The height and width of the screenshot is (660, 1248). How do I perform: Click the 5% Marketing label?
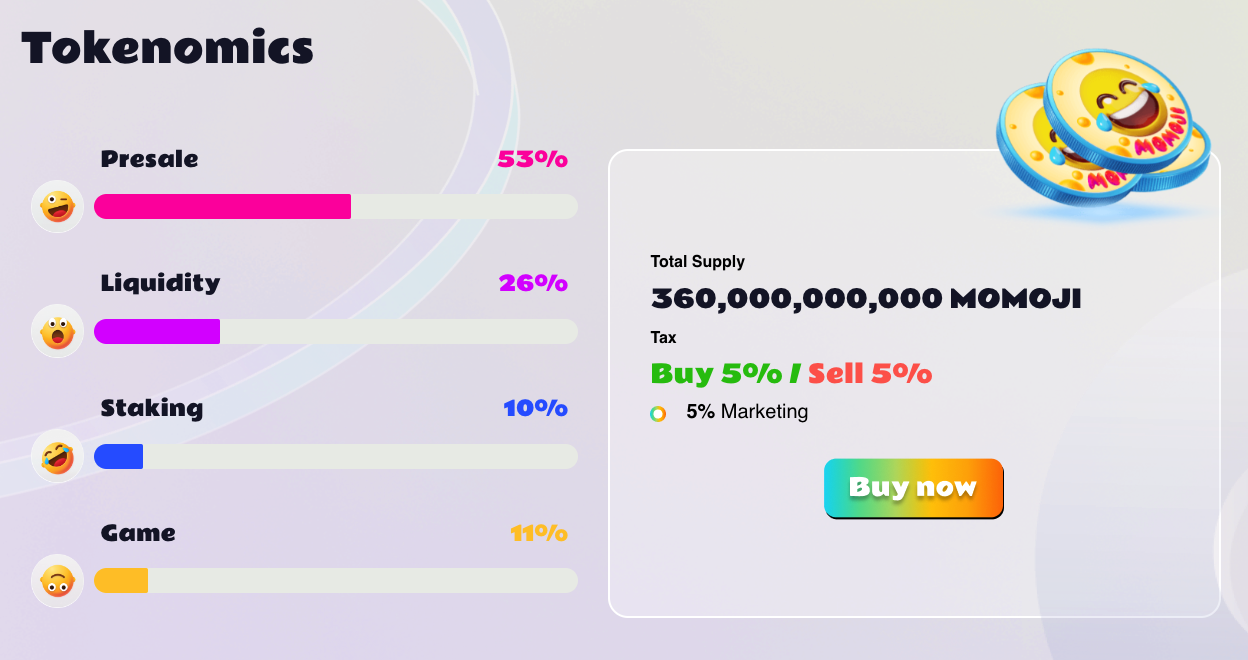(747, 412)
